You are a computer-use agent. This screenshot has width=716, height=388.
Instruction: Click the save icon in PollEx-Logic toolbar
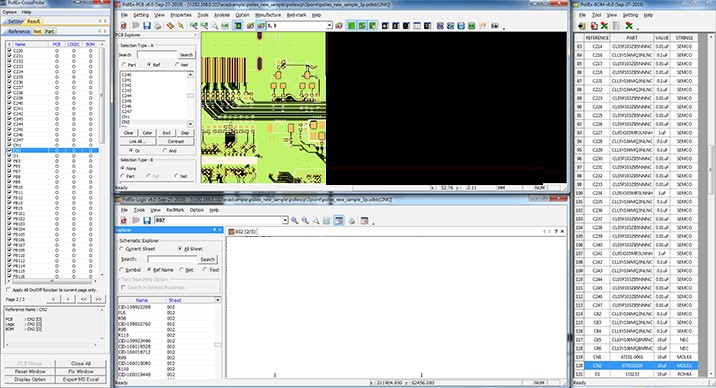[x=147, y=221]
